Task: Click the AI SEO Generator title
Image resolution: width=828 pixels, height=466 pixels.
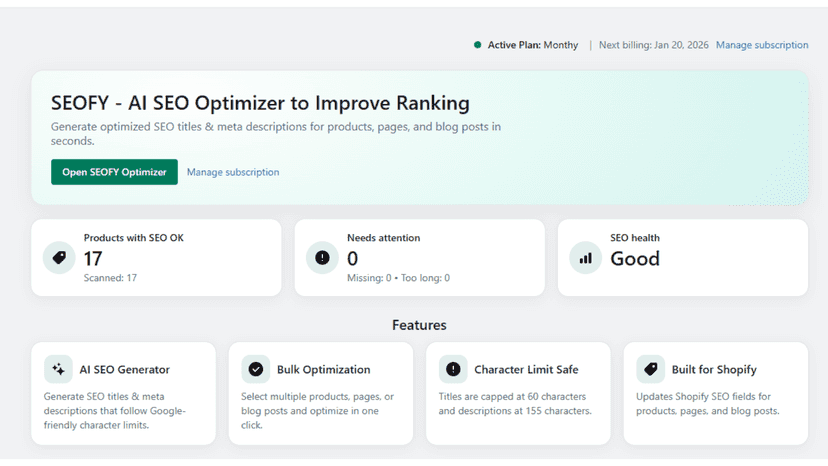Action: pos(125,369)
